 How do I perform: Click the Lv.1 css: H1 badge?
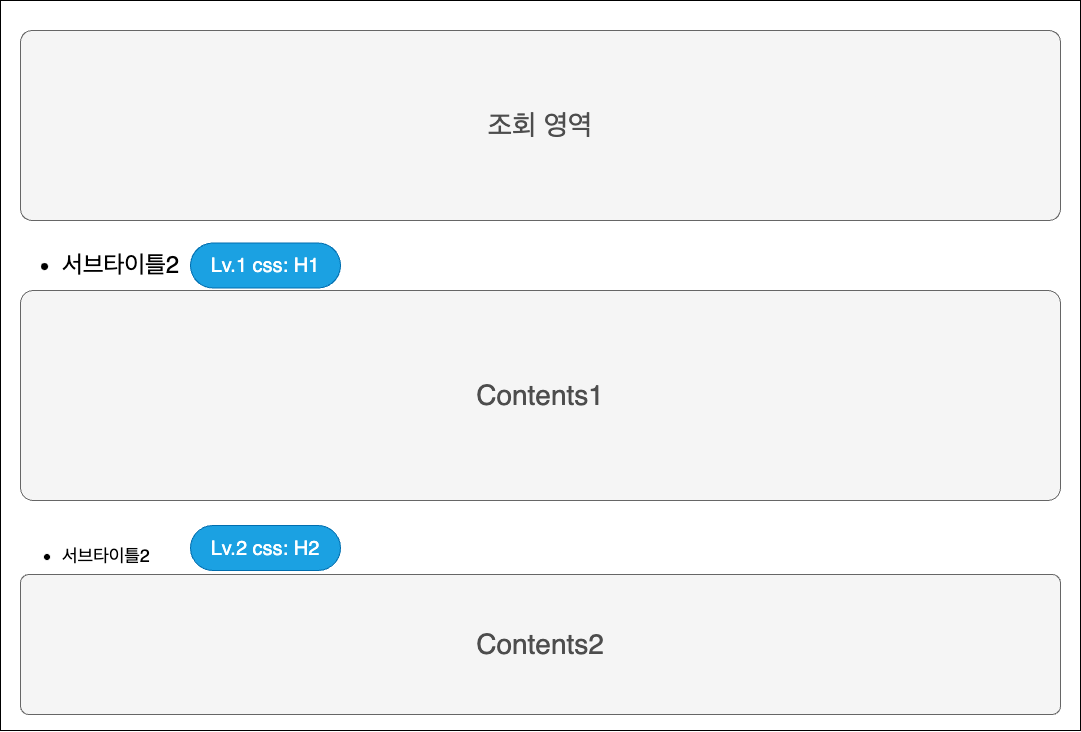pos(265,265)
